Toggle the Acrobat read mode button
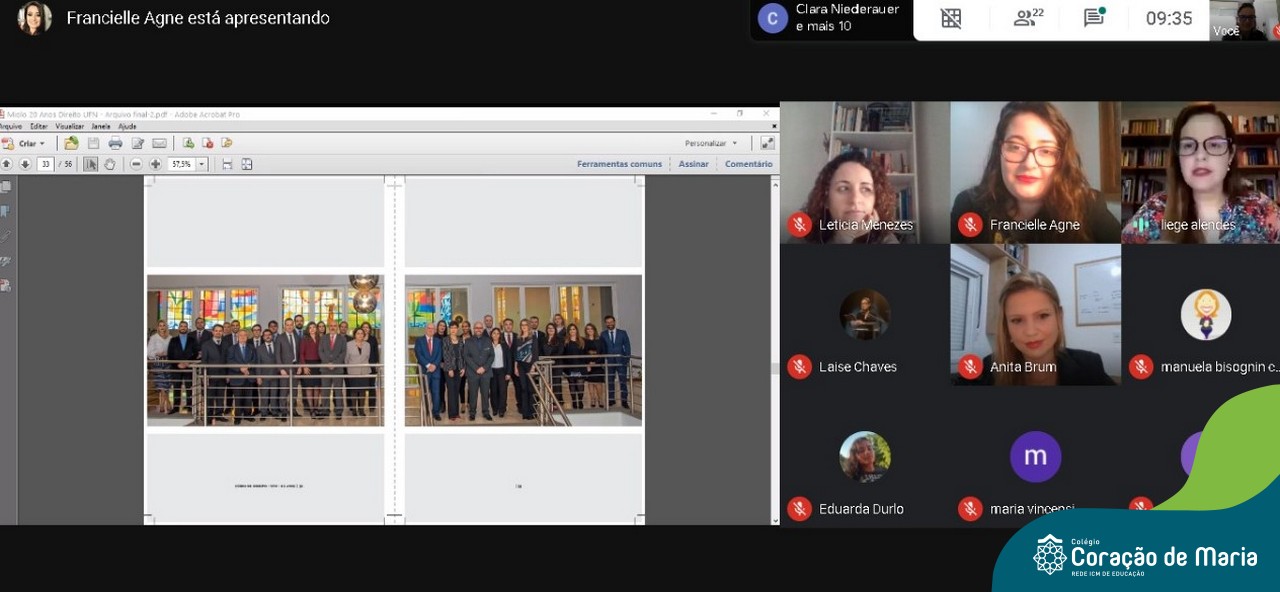Screen dimensions: 1280x592 [767, 143]
